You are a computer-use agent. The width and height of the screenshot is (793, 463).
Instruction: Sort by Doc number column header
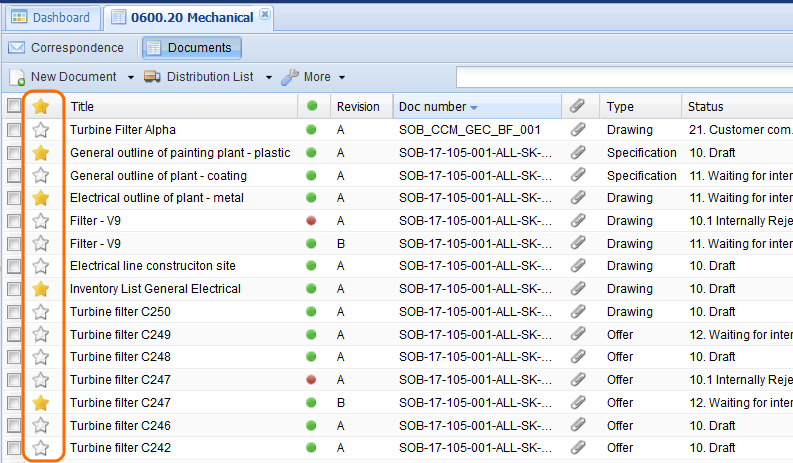438,106
